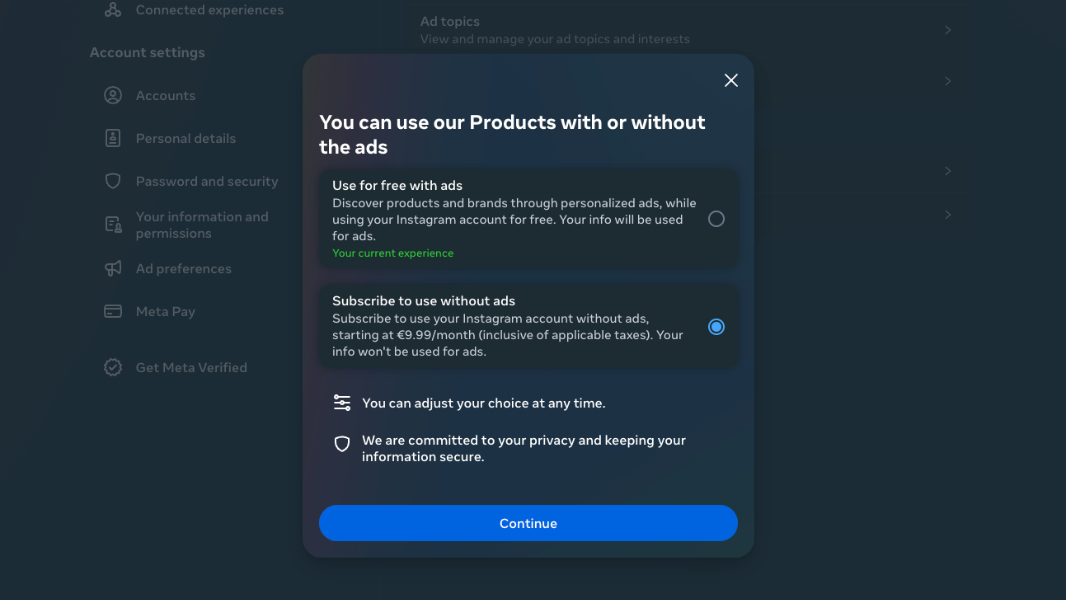This screenshot has width=1066, height=600.
Task: Open Personal details via its card icon
Action: click(x=113, y=138)
